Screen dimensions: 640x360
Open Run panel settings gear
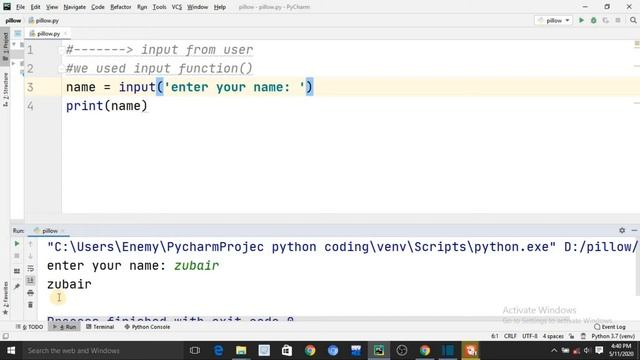622,231
